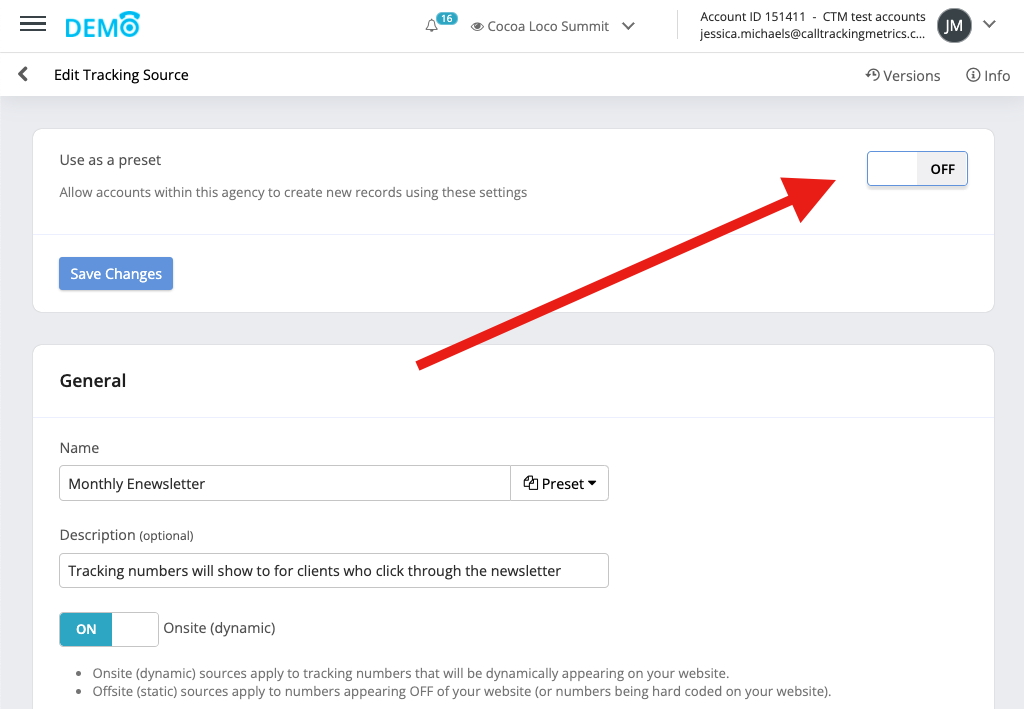This screenshot has width=1024, height=709.
Task: Expand the user profile menu chevron
Action: click(989, 24)
